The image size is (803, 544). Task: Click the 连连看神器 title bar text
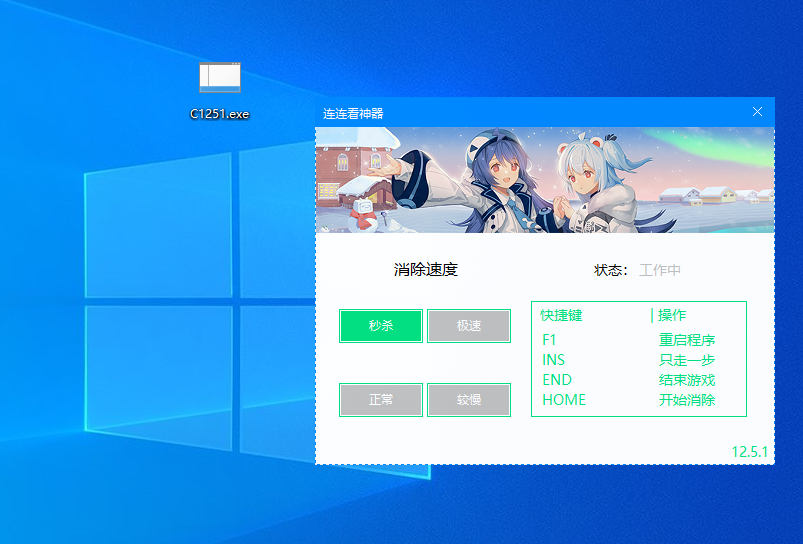[x=353, y=113]
